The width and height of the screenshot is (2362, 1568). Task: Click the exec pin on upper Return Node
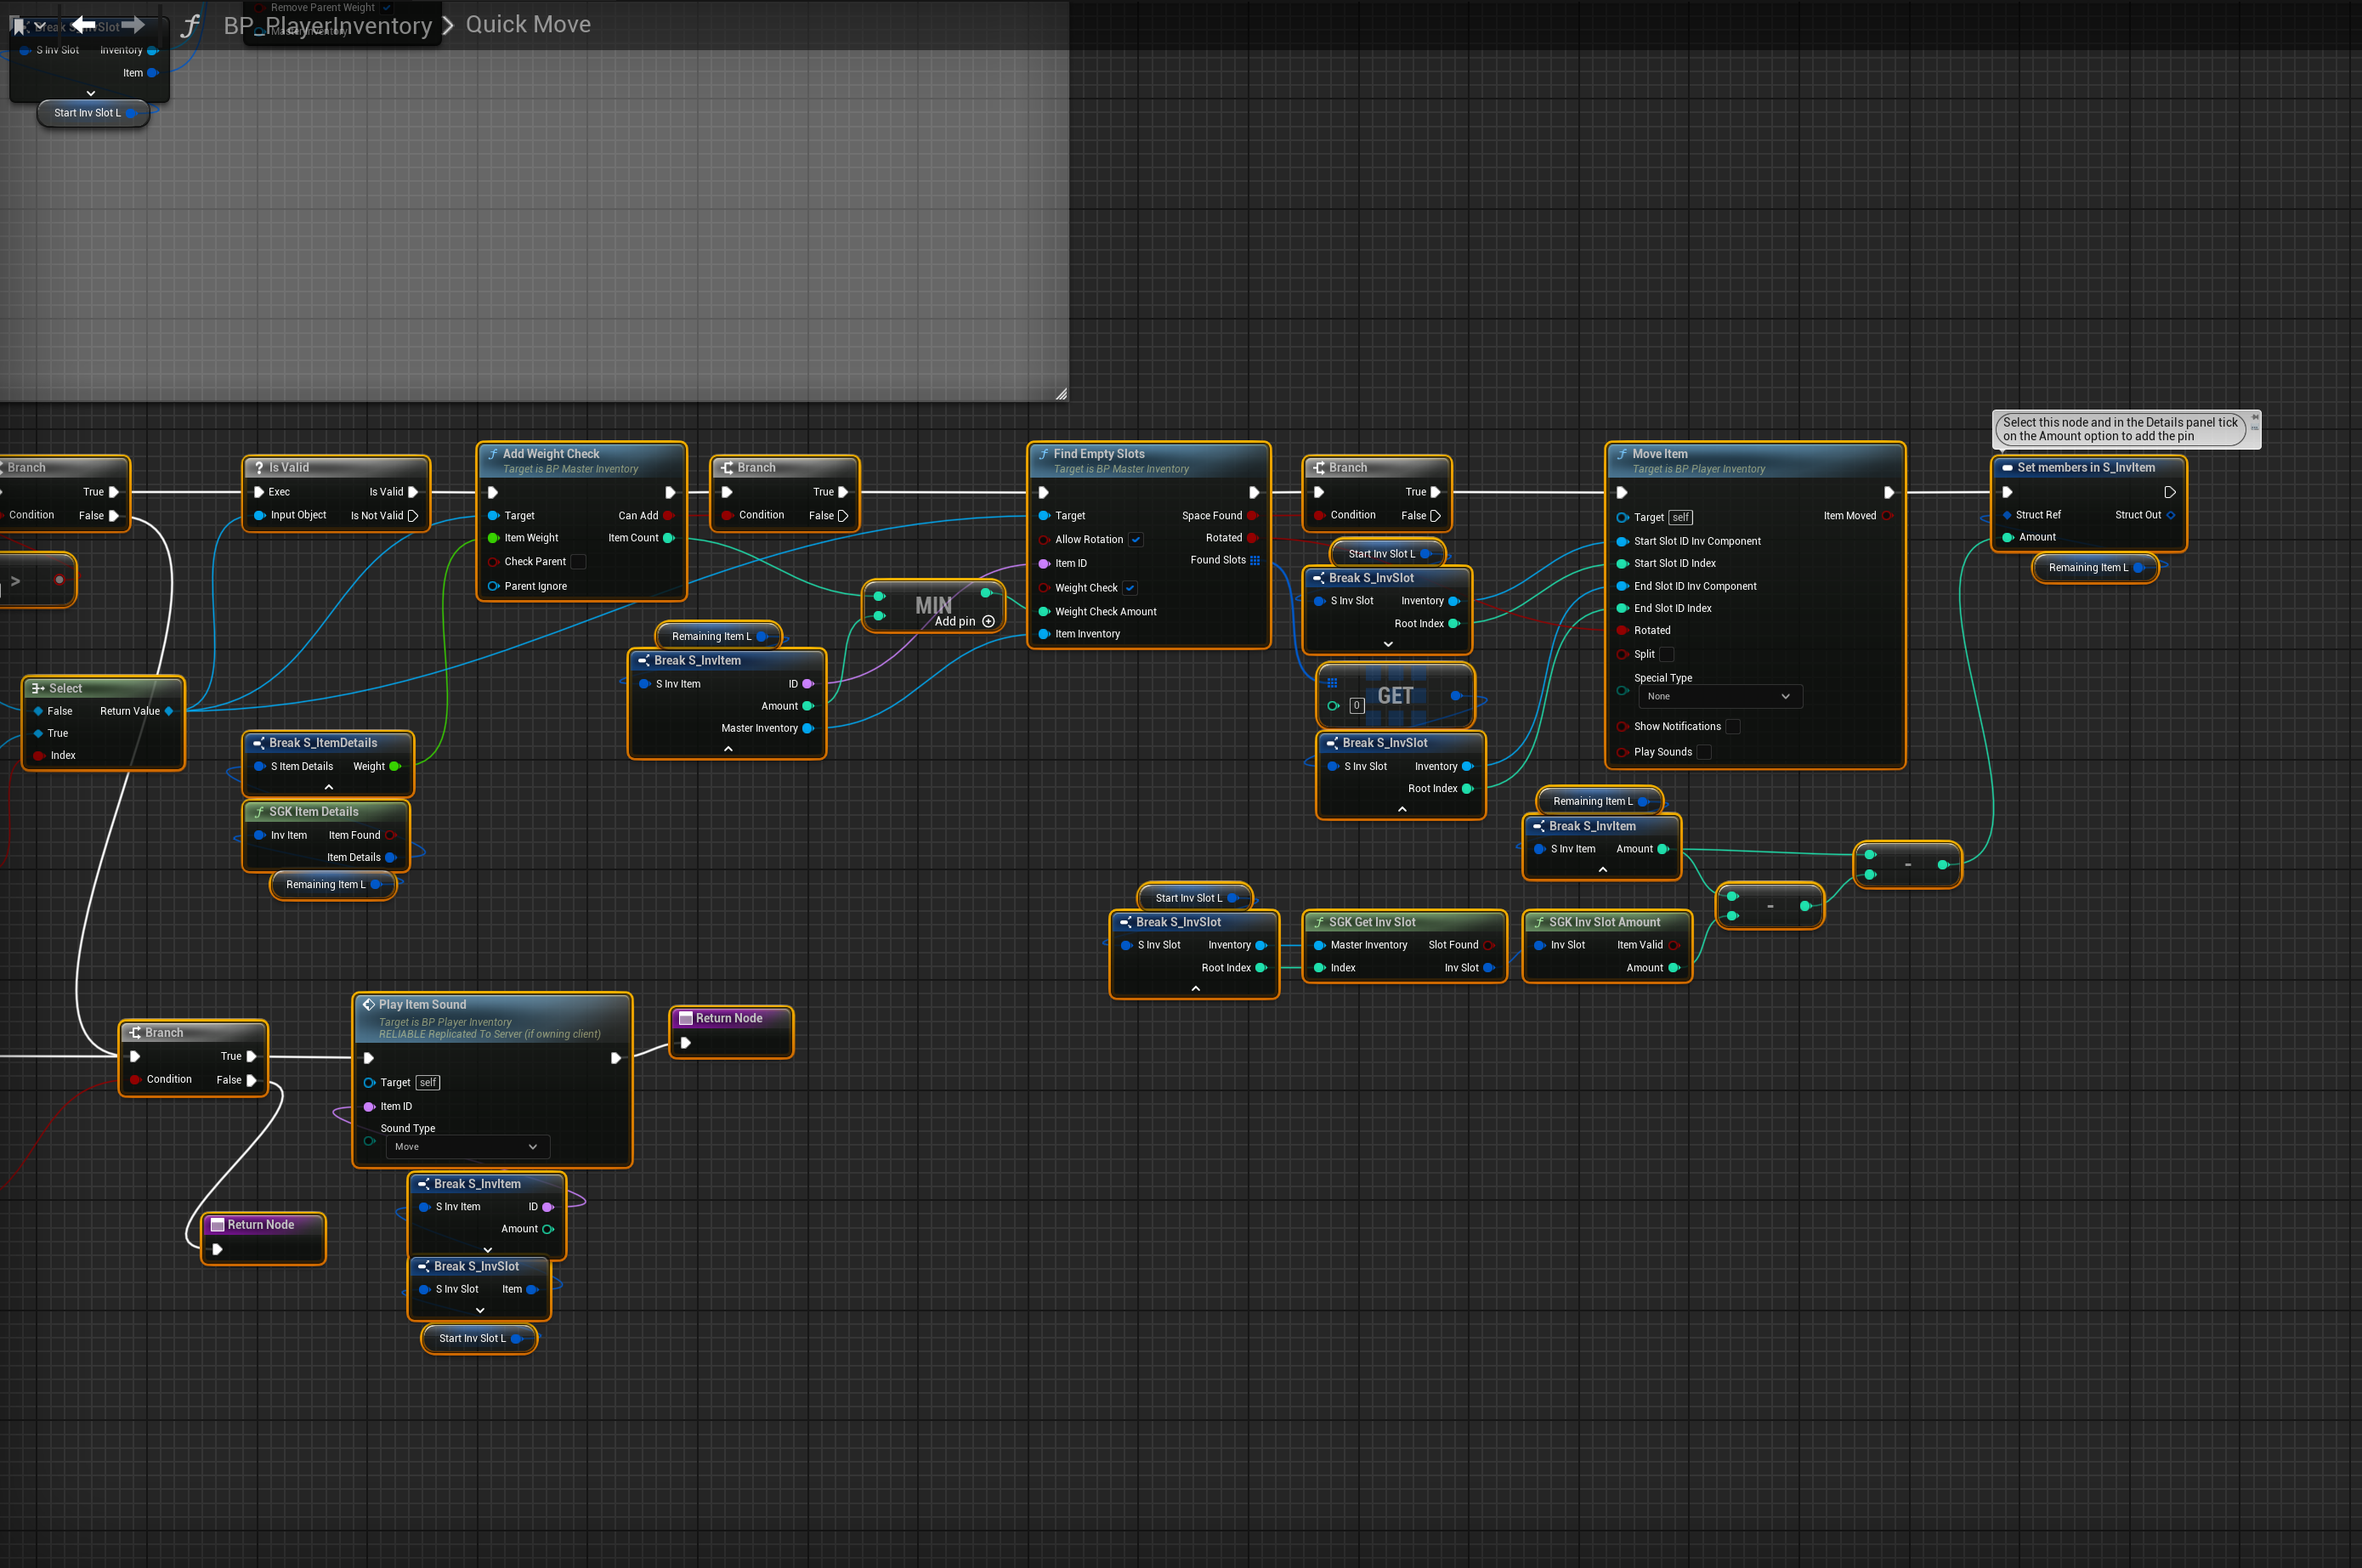click(x=685, y=1042)
